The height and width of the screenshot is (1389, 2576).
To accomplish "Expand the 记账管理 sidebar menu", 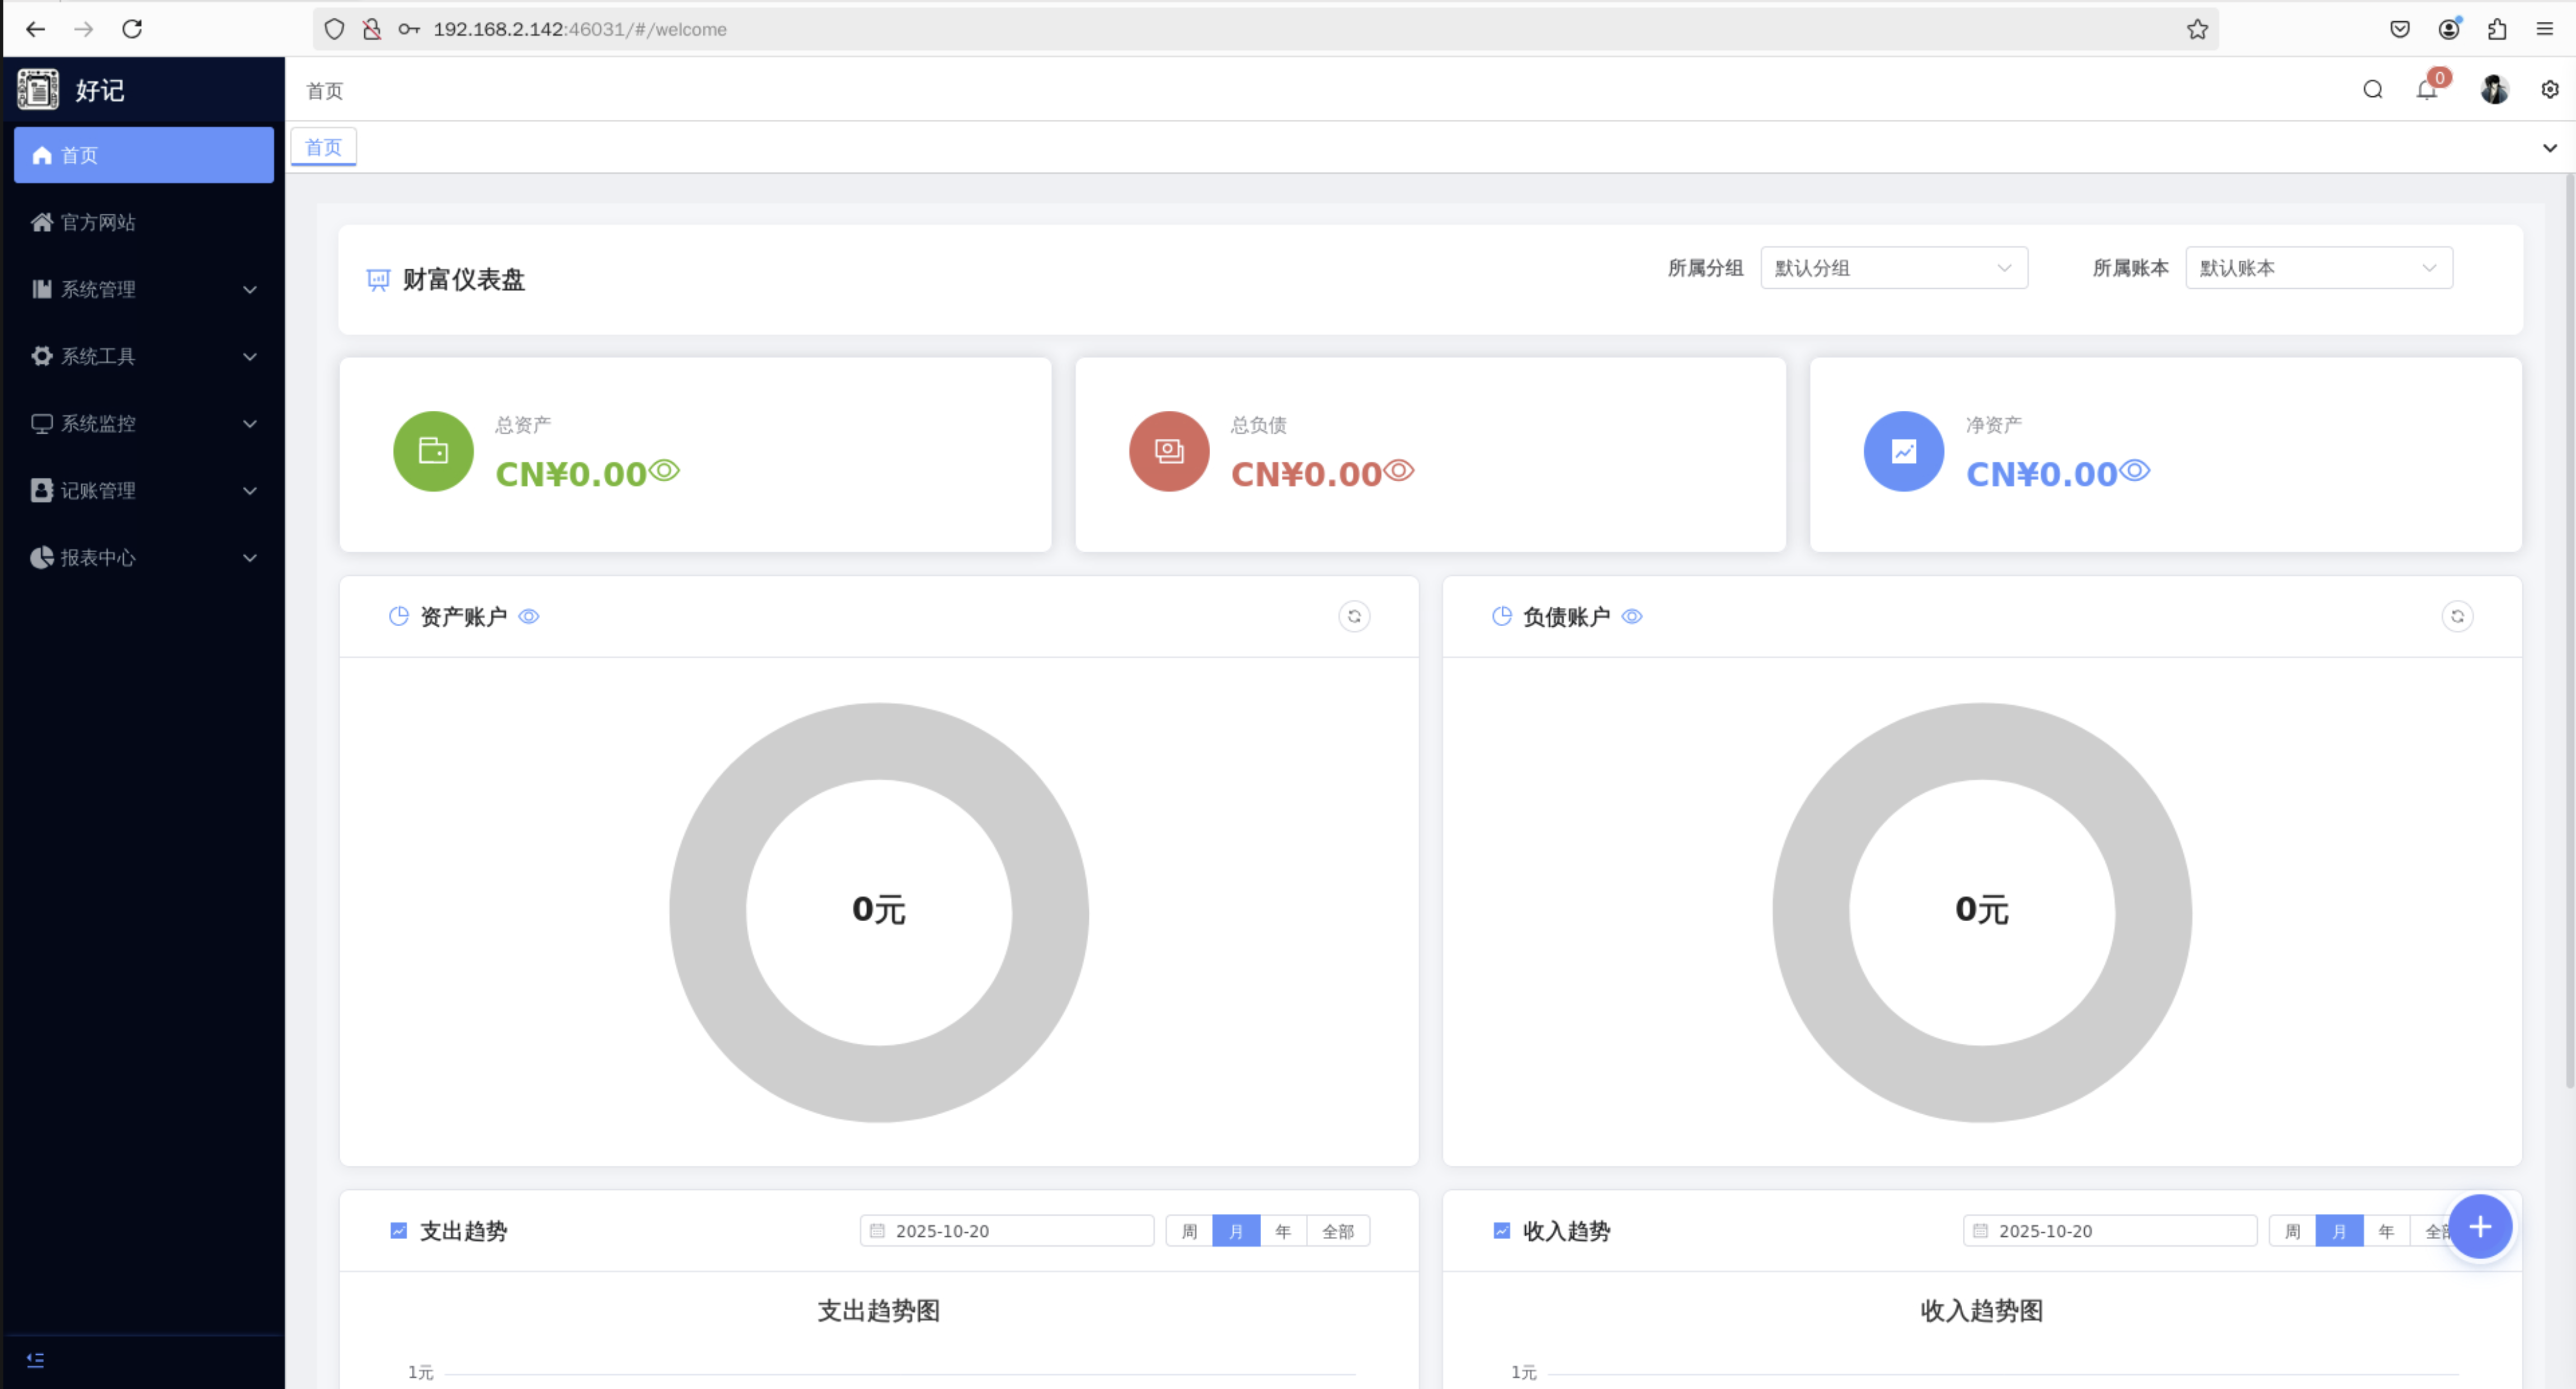I will [x=143, y=490].
